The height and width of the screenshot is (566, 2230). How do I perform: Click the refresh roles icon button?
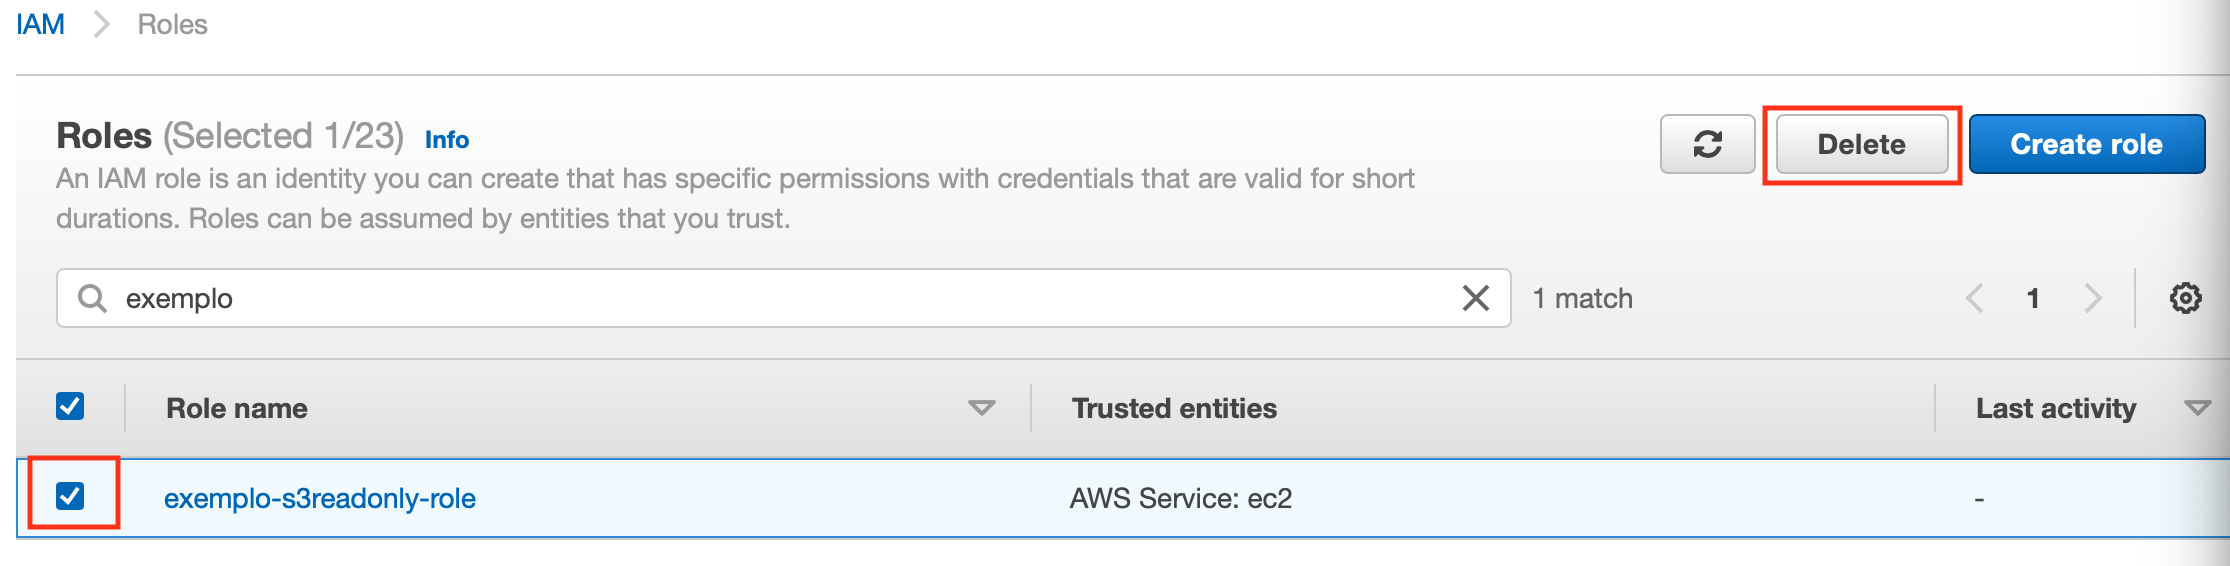(1707, 144)
